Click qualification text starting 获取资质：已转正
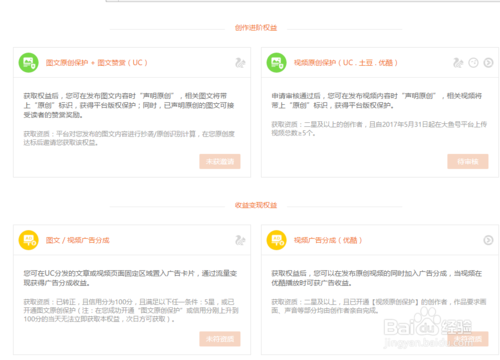 [131, 310]
